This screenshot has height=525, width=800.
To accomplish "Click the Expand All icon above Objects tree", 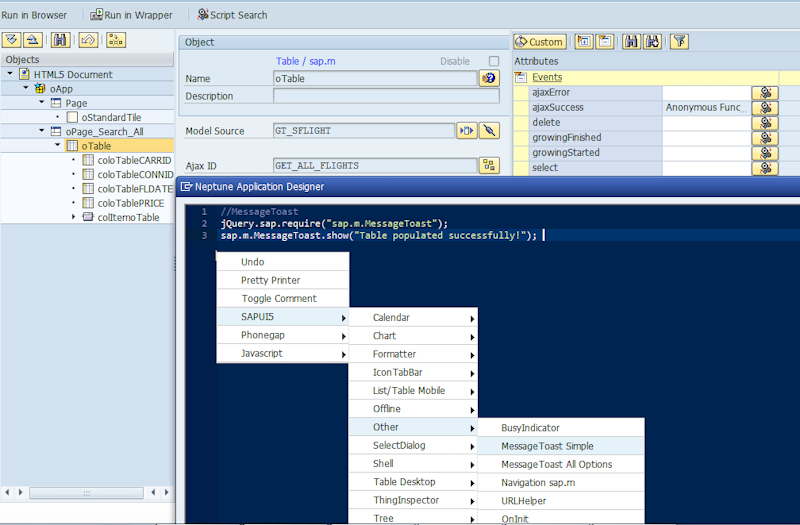I will (11, 40).
